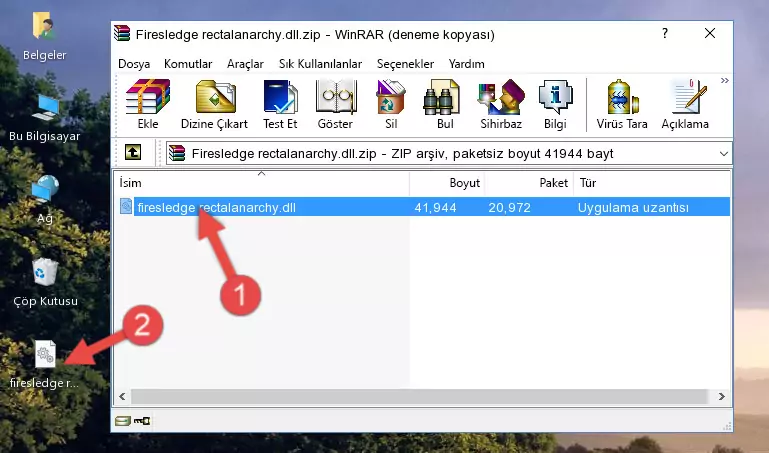Open the Dosya menu
Screen dimensions: 769x453
(x=134, y=64)
